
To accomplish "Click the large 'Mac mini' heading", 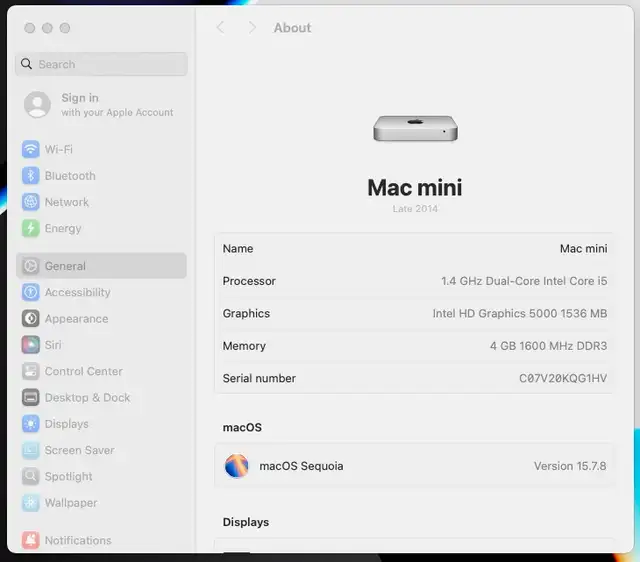I will coord(415,187).
